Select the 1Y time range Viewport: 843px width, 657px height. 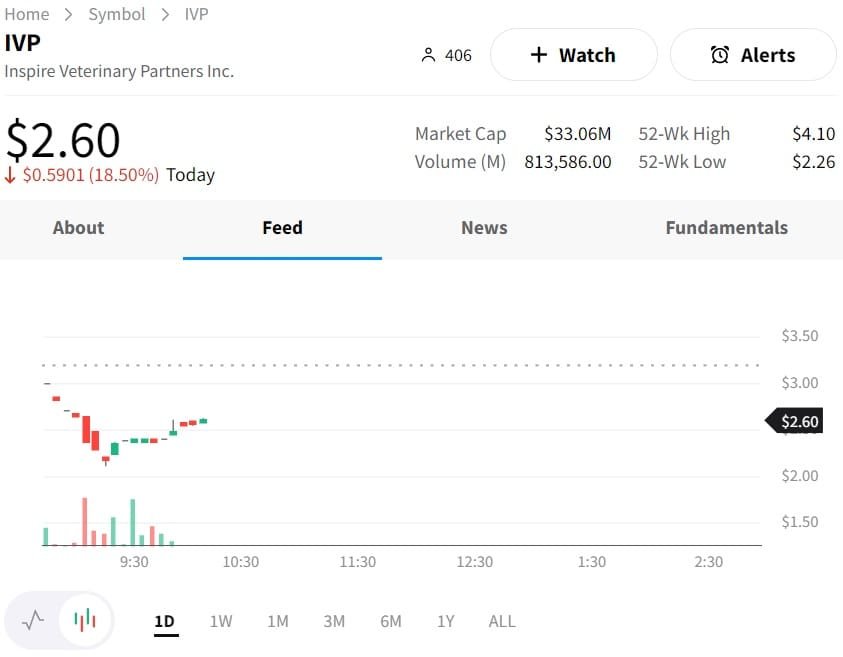(x=446, y=621)
